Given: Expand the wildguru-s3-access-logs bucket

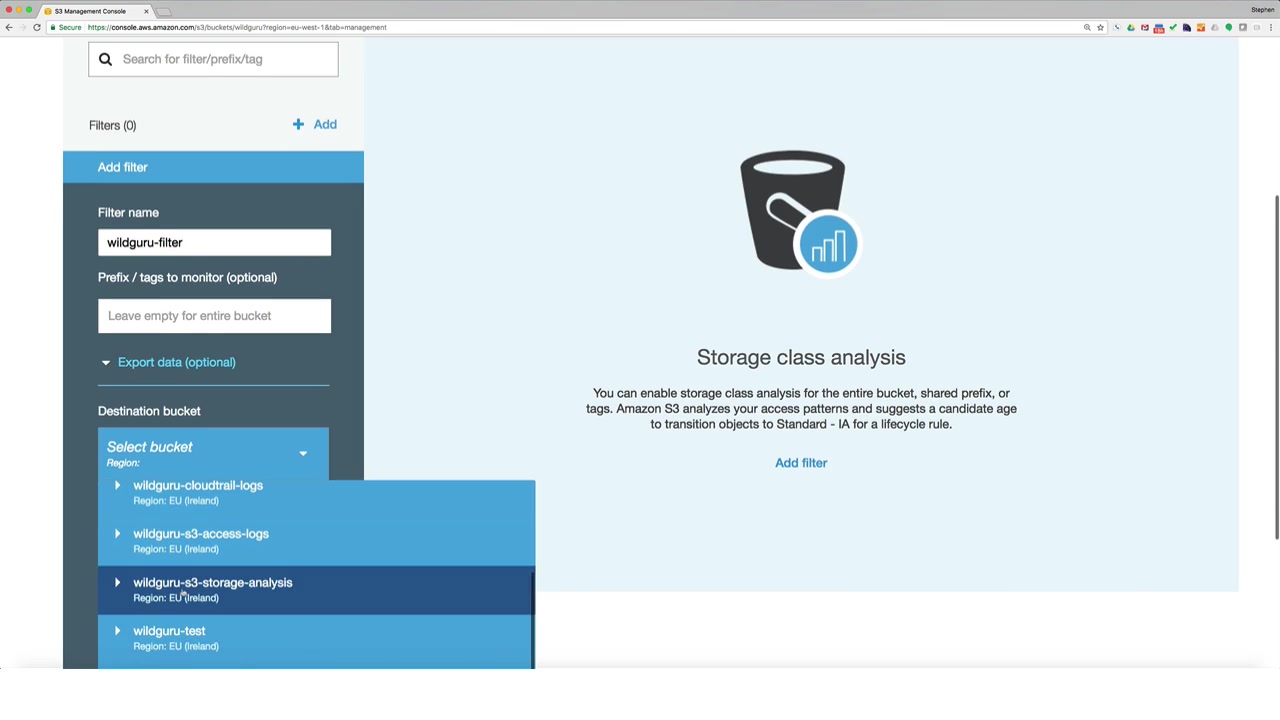Looking at the screenshot, I should 117,534.
